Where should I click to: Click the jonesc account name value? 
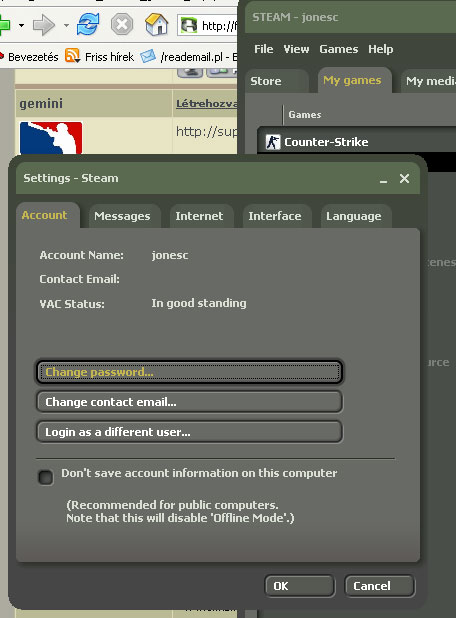[170, 255]
